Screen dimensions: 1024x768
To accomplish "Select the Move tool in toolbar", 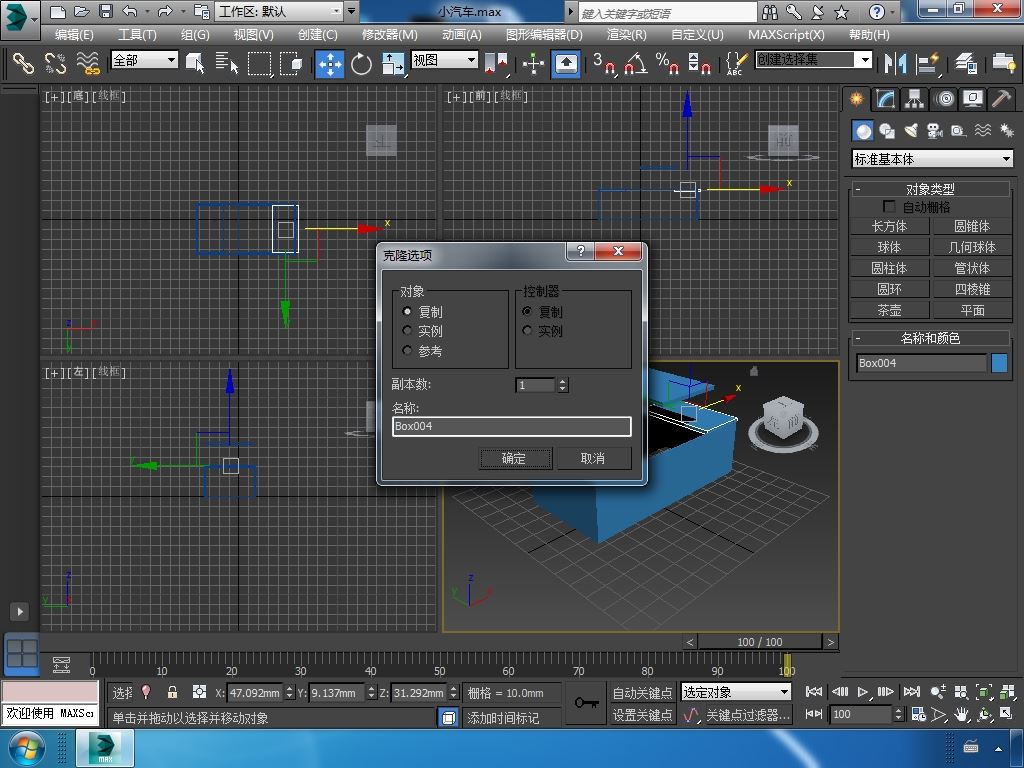I will [330, 64].
